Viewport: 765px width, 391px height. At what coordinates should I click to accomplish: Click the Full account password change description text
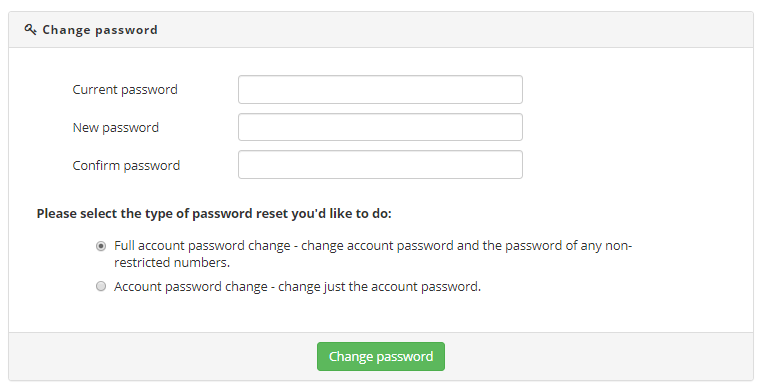(373, 254)
